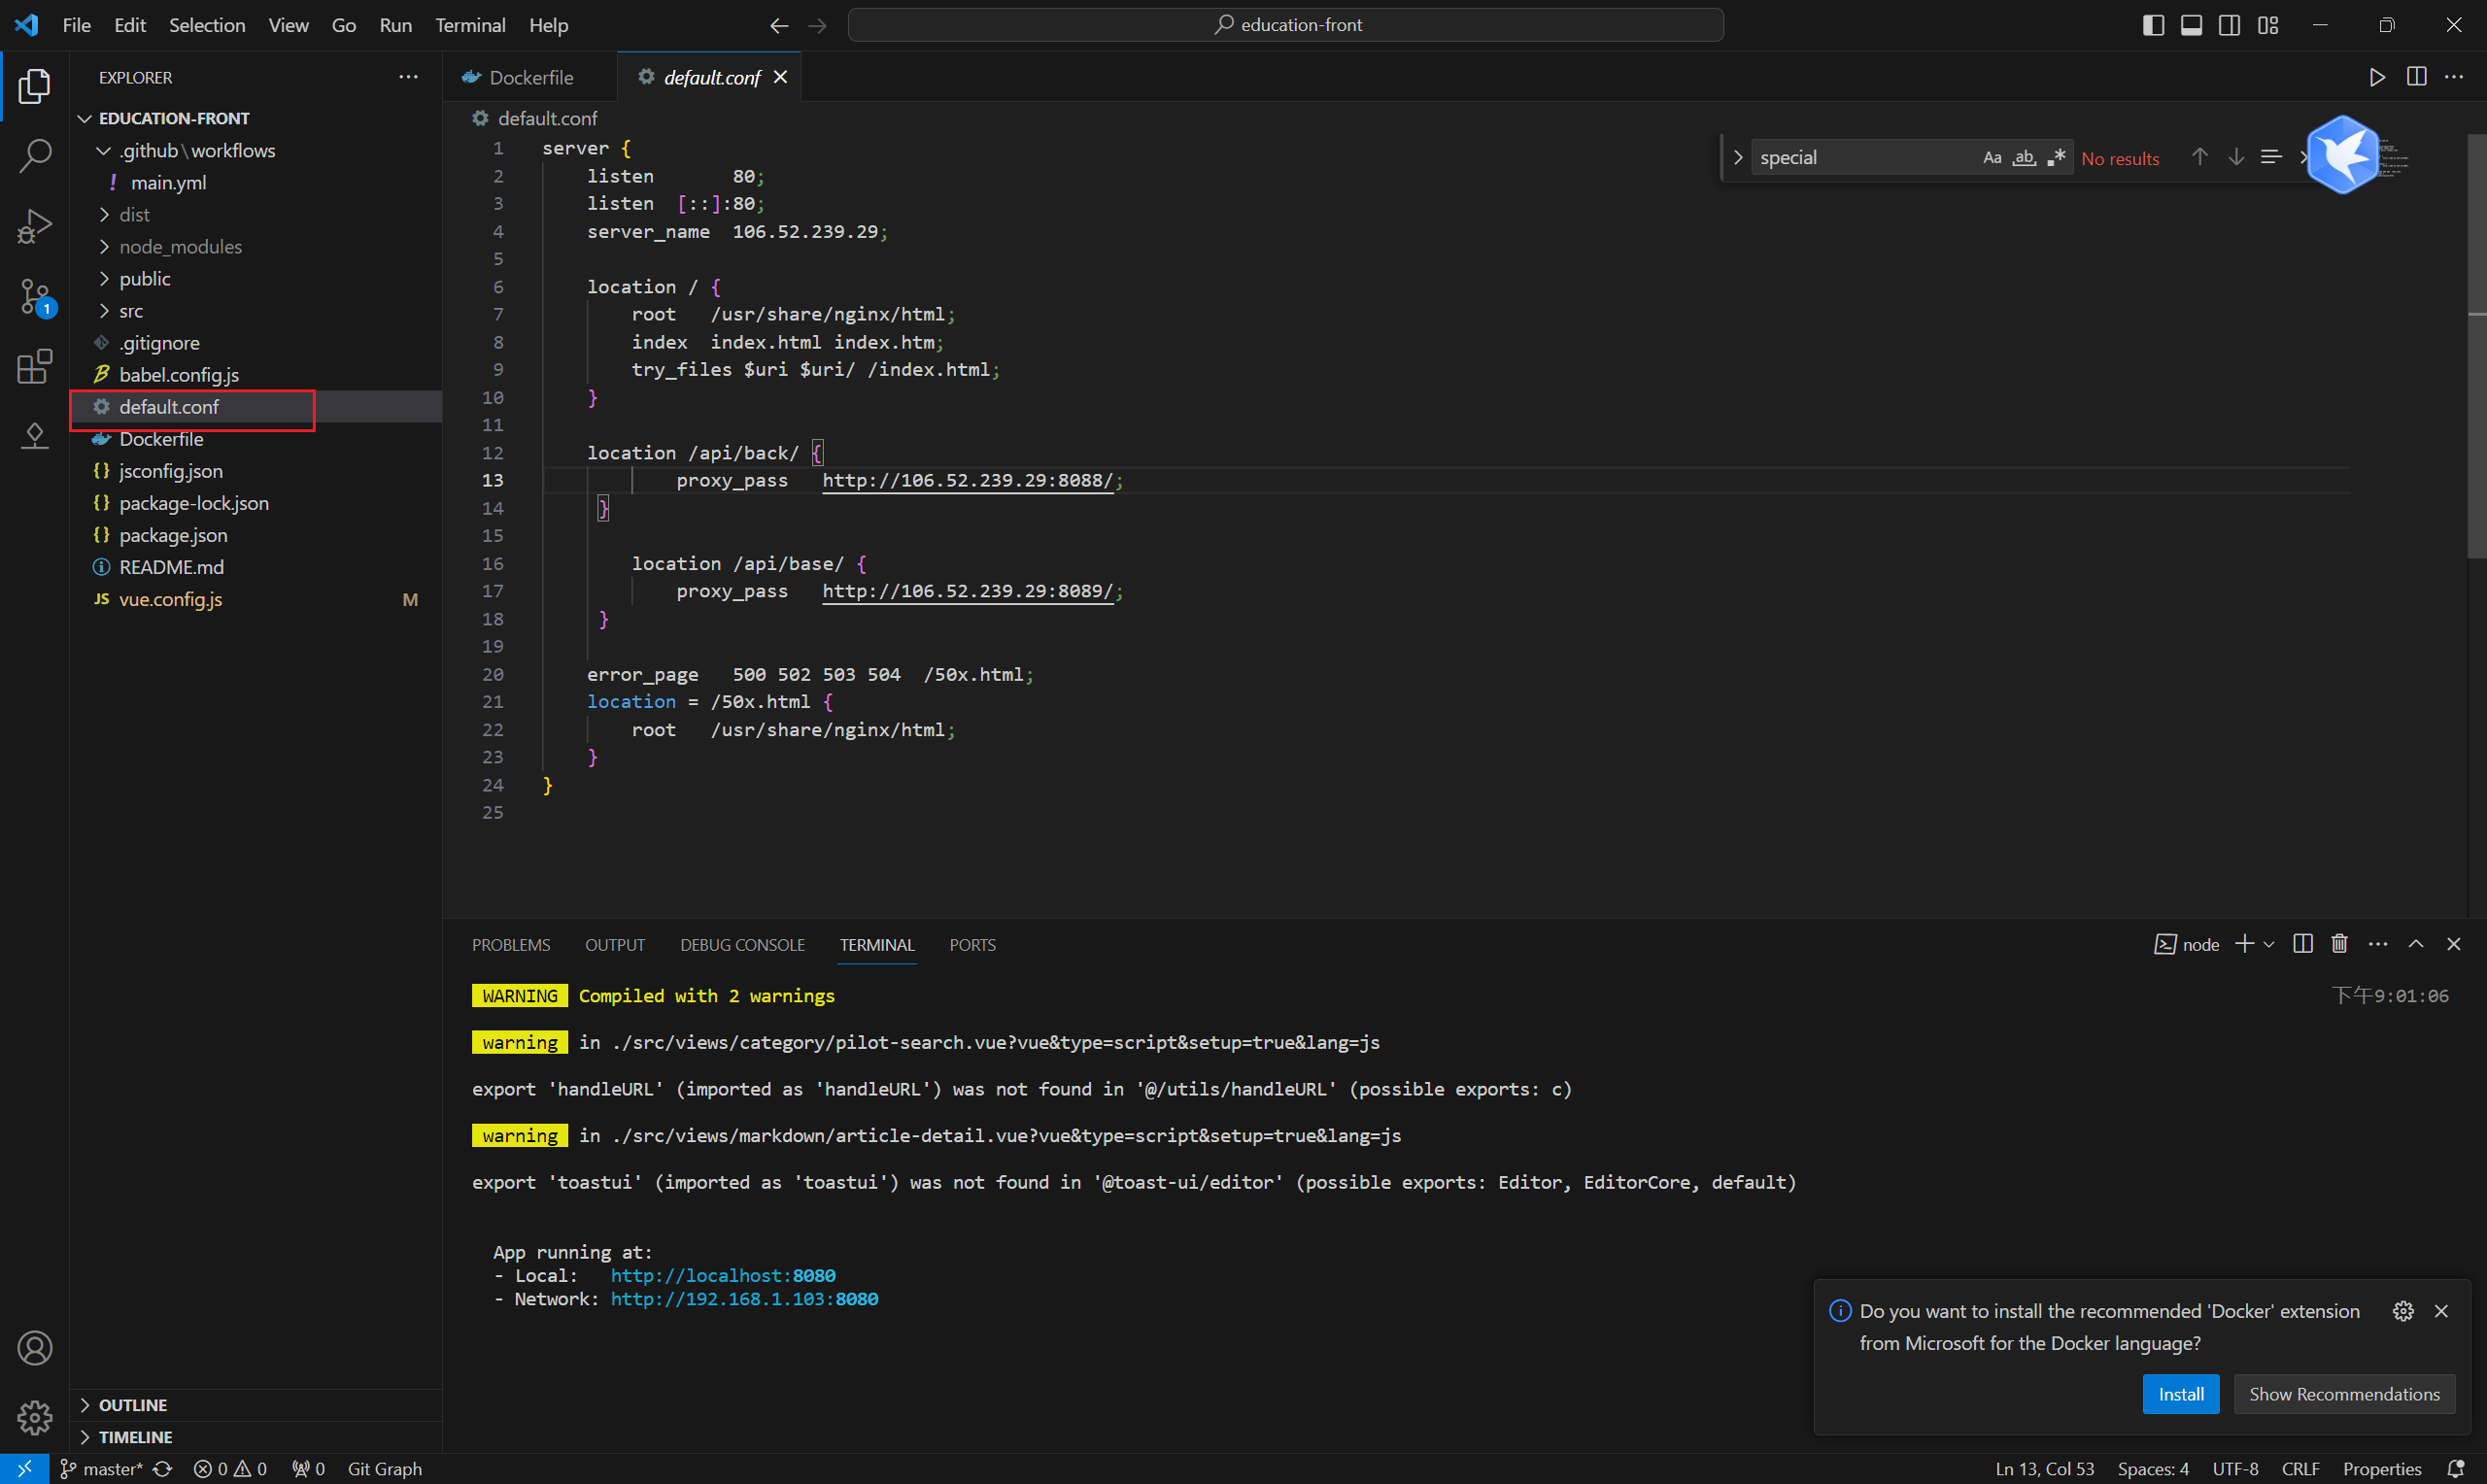
Task: Click the Show Recommendations button
Action: [x=2343, y=1394]
